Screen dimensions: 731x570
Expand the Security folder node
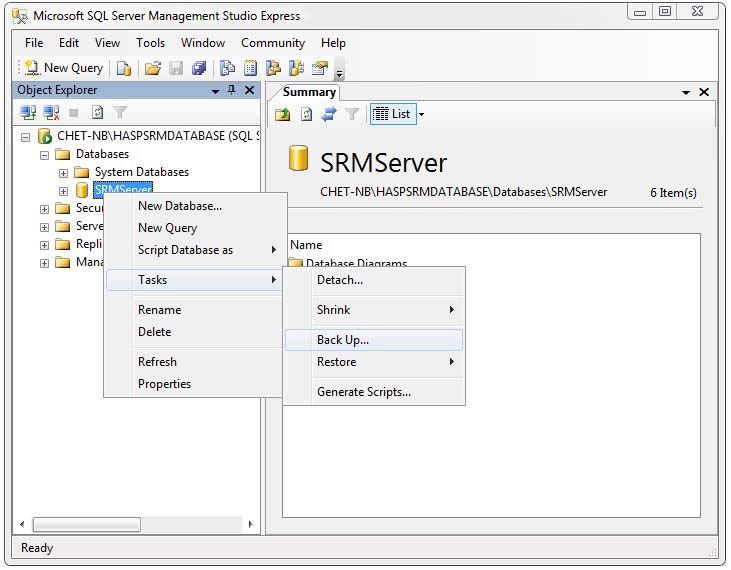coord(44,209)
